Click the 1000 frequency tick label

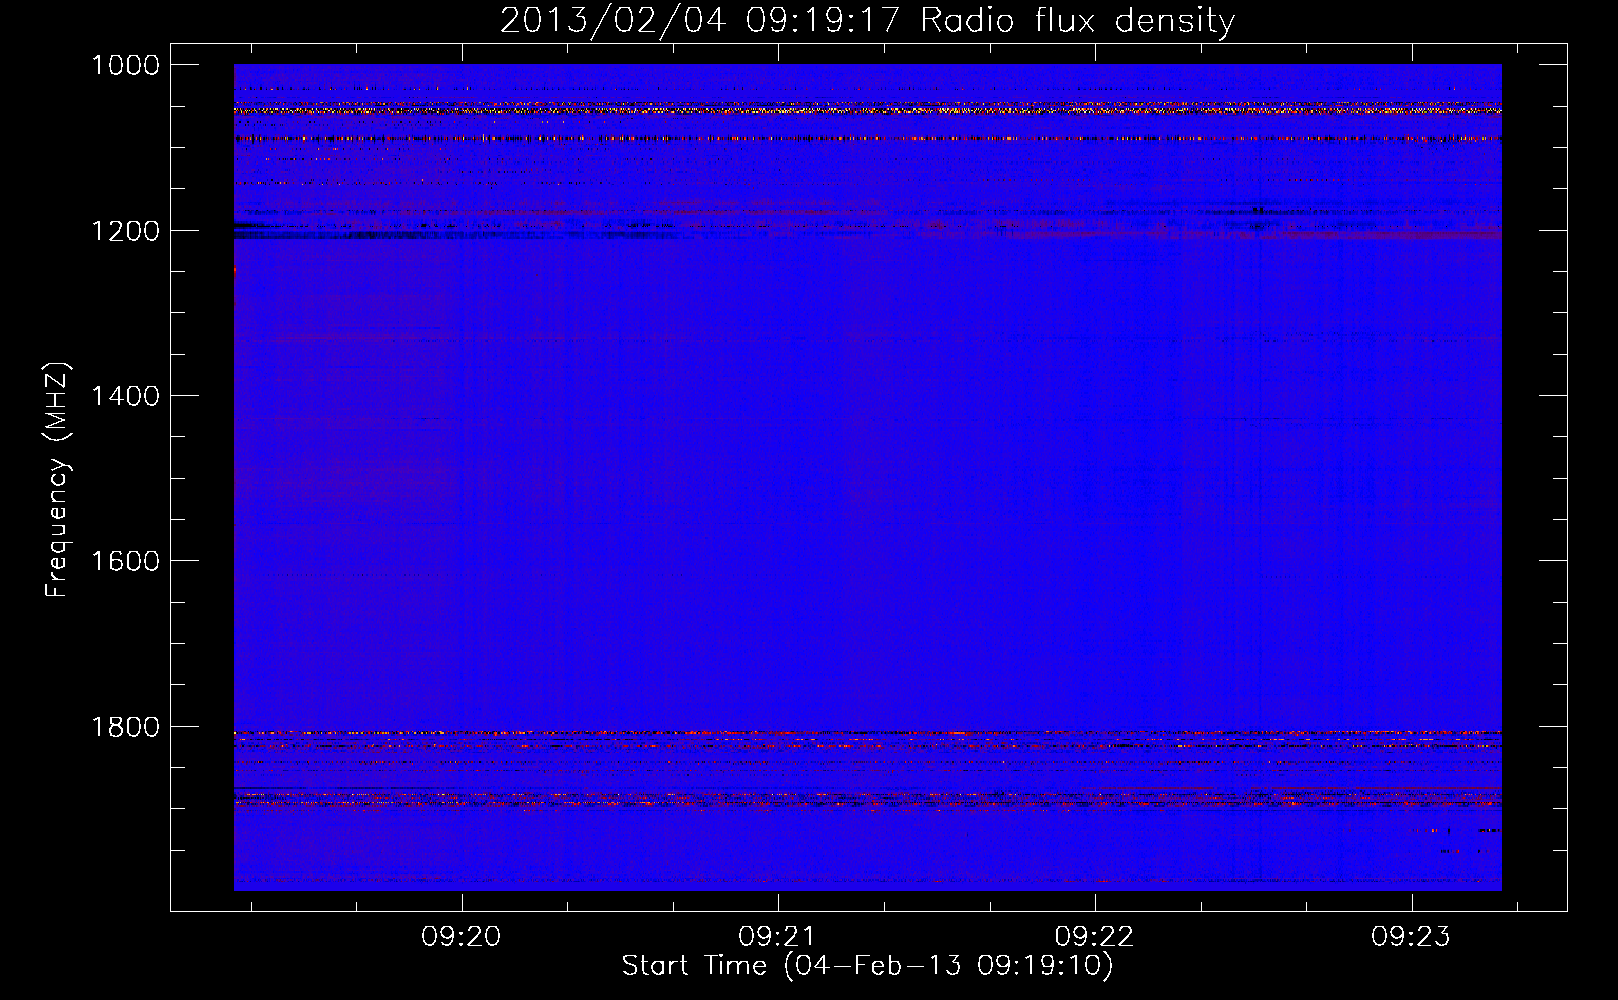[125, 65]
